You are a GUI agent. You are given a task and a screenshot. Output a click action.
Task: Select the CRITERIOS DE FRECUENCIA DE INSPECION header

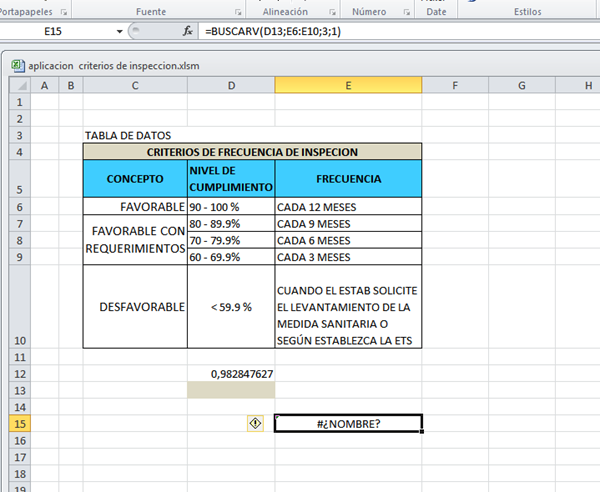pyautogui.click(x=252, y=152)
